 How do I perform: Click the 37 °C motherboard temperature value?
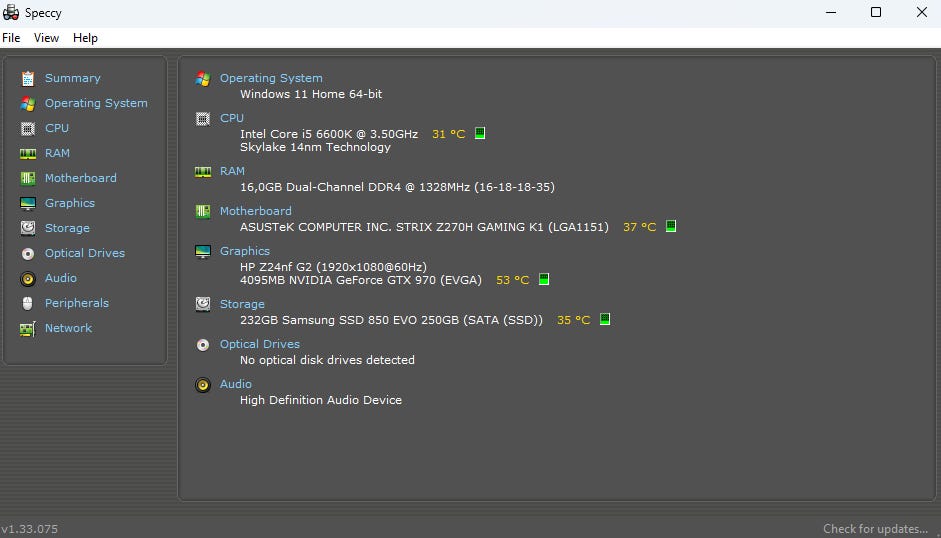(640, 227)
